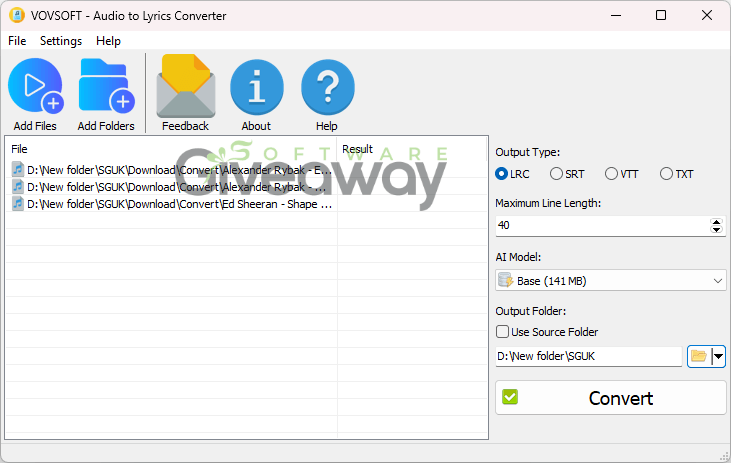
Task: Click the Add Folders toolbar icon
Action: click(106, 86)
